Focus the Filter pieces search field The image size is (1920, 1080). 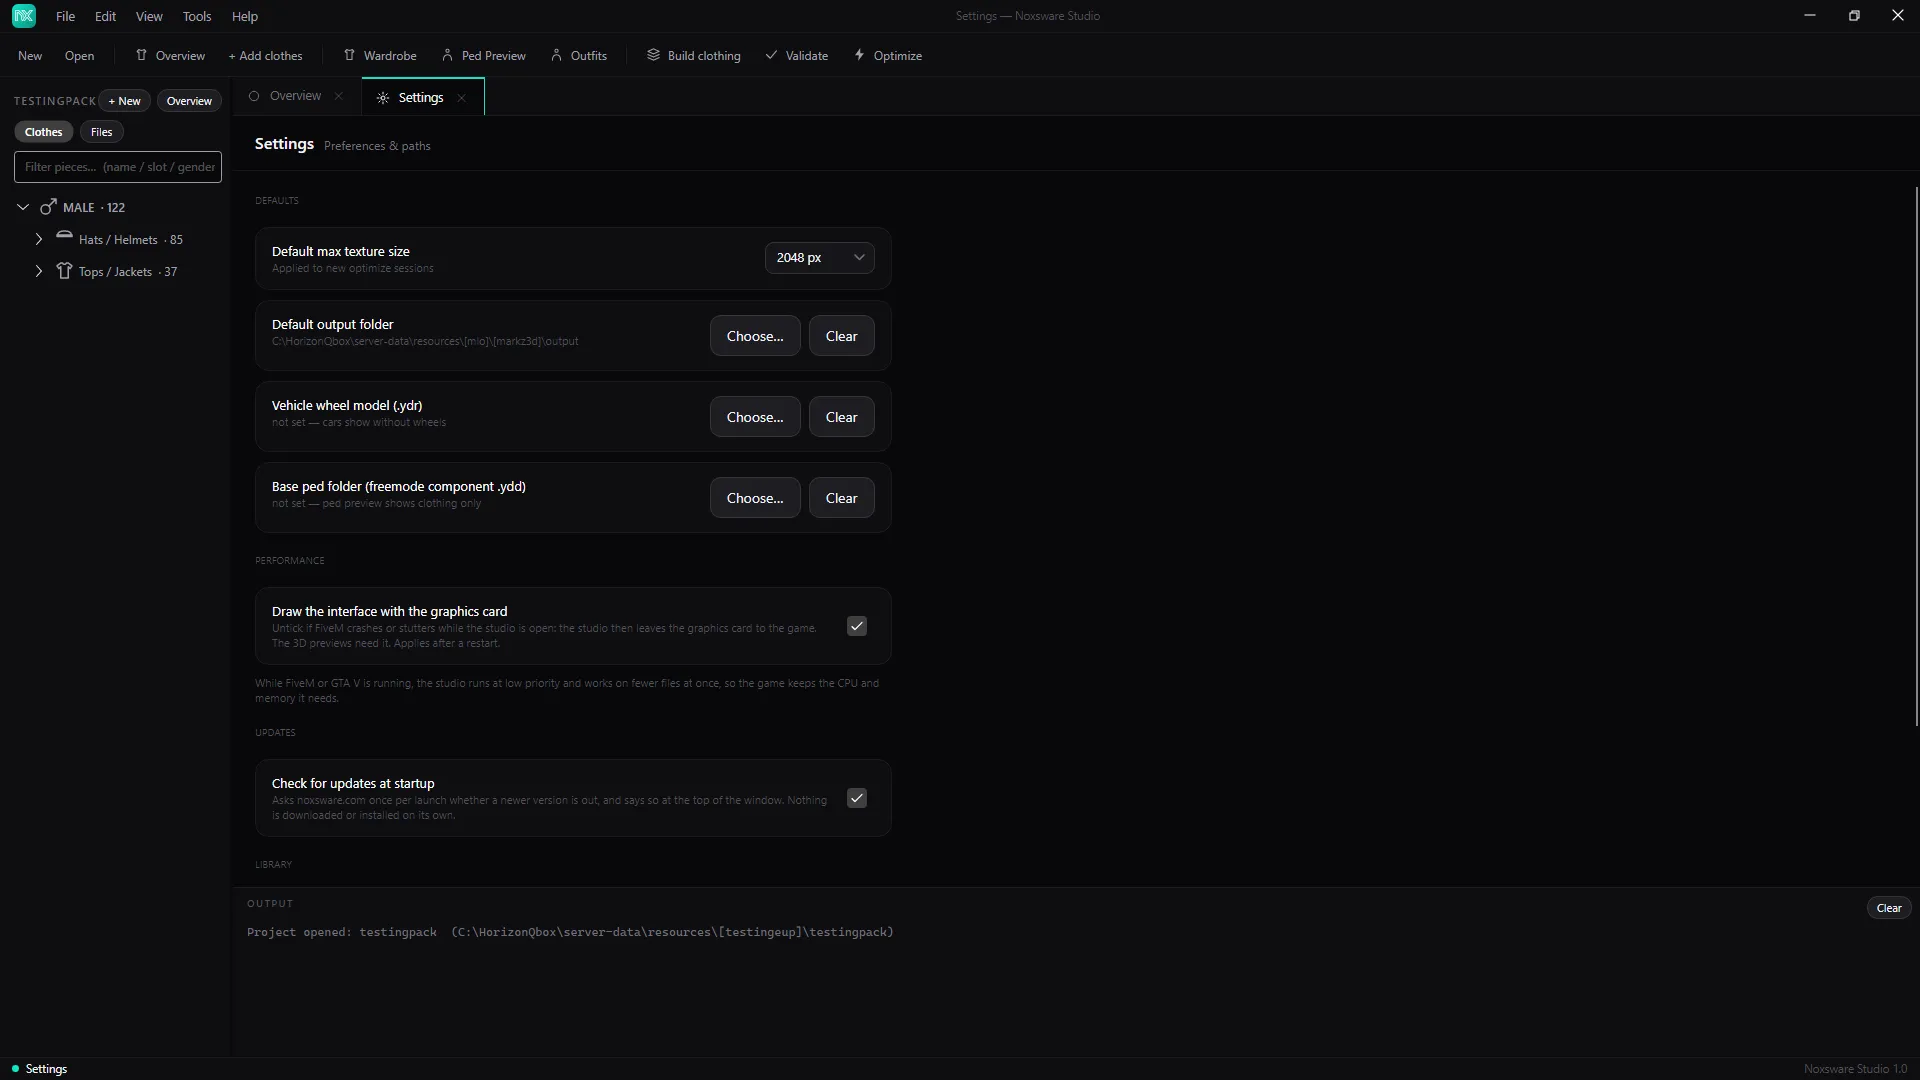pyautogui.click(x=118, y=167)
